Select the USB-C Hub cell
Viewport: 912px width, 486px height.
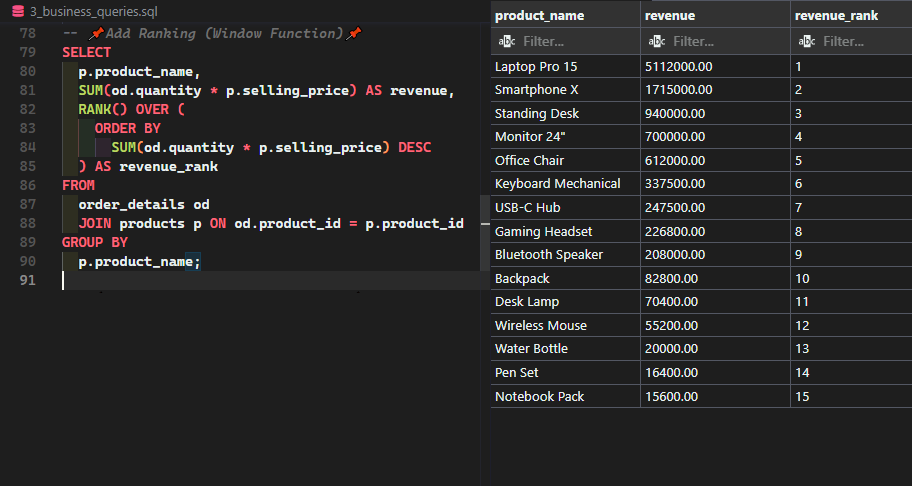[565, 208]
